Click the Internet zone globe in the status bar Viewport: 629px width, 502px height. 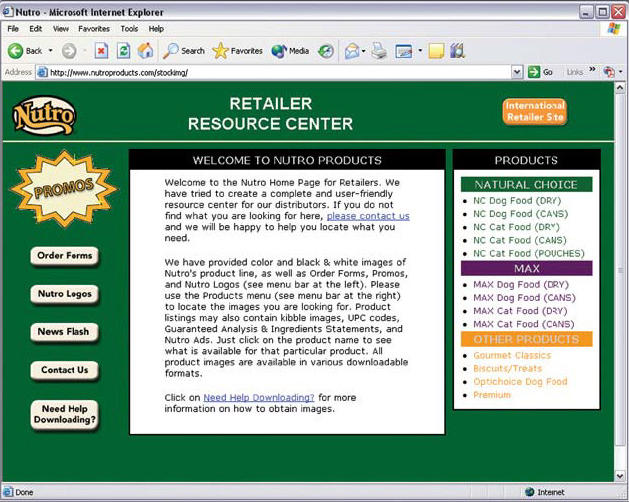(530, 492)
